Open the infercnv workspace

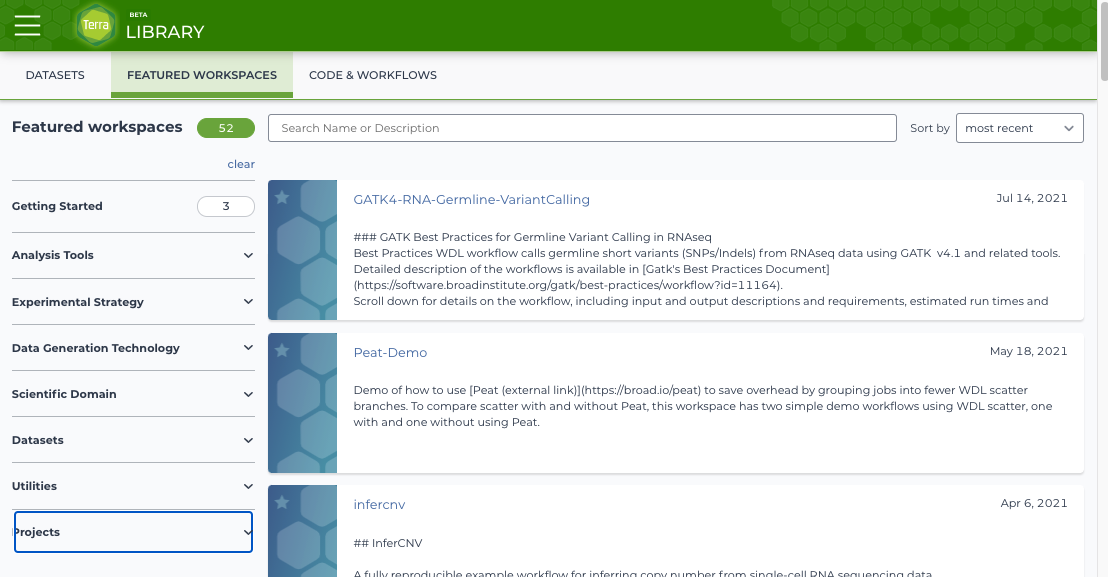coord(379,504)
